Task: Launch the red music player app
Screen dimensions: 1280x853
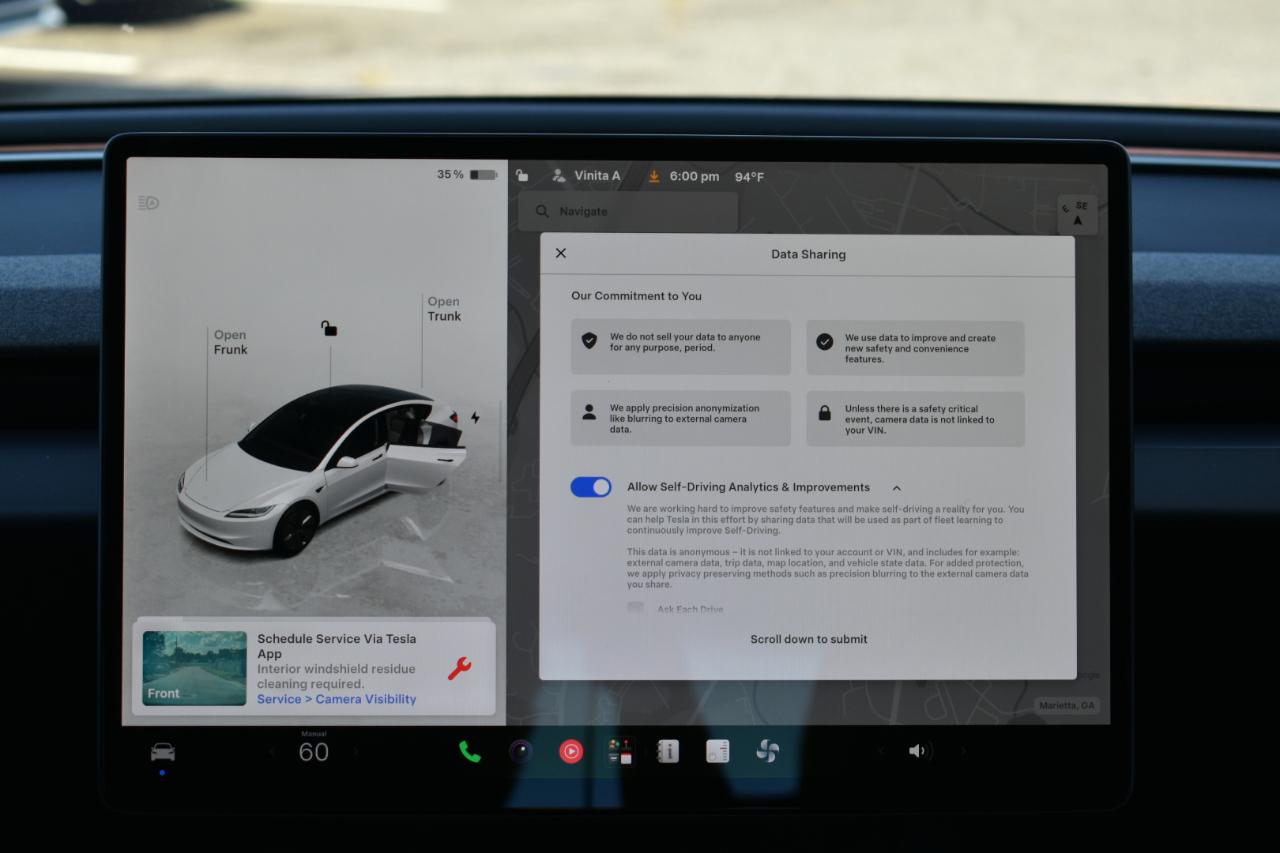Action: pos(571,751)
